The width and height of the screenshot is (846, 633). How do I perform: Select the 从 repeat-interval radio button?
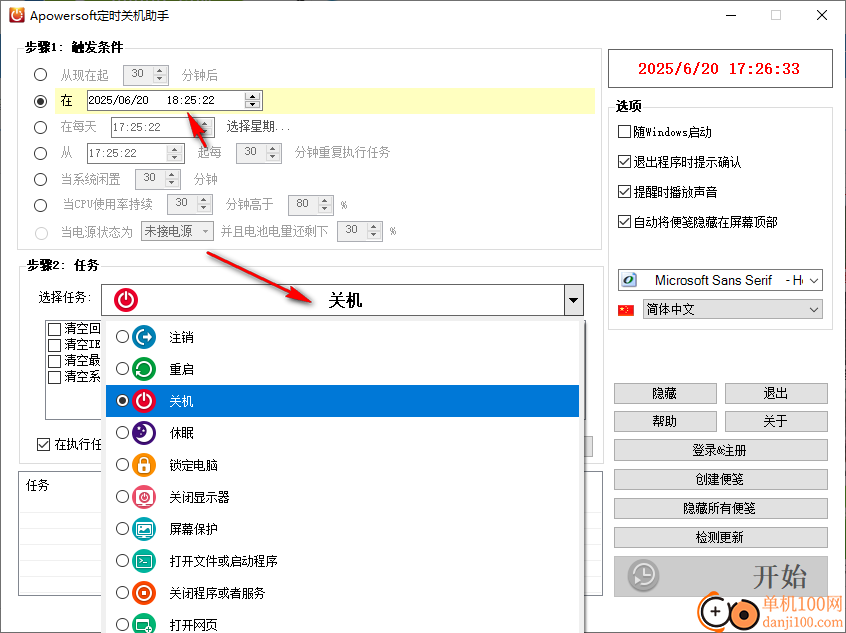[40, 153]
